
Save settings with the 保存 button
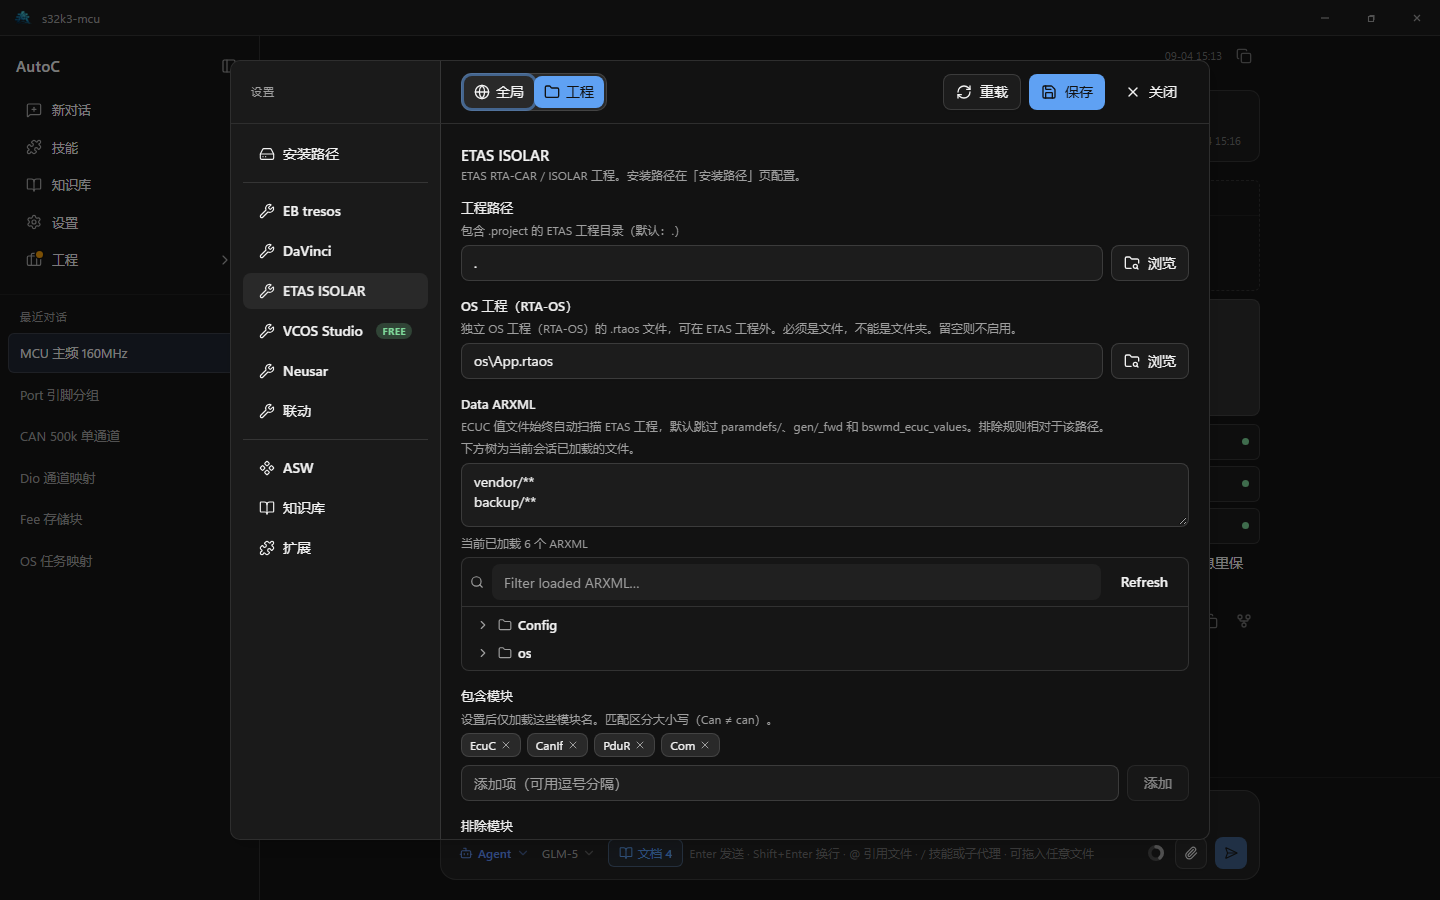tap(1067, 92)
